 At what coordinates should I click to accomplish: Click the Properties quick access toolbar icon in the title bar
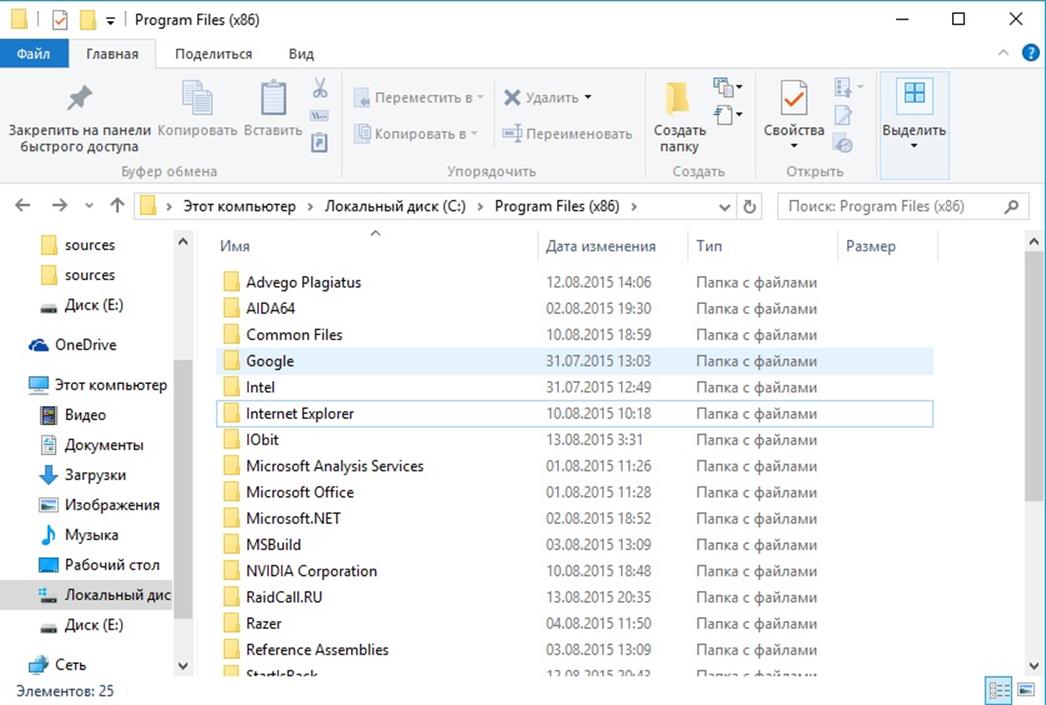click(x=59, y=20)
